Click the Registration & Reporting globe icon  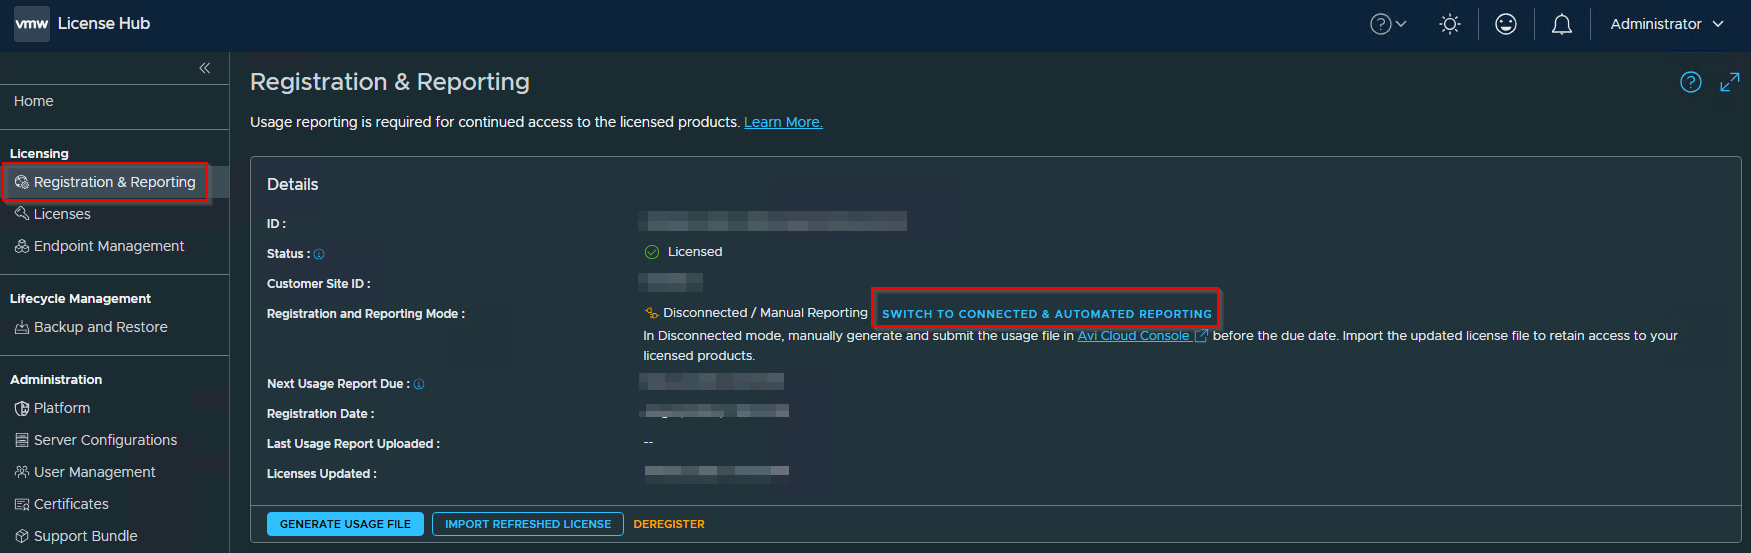click(22, 182)
